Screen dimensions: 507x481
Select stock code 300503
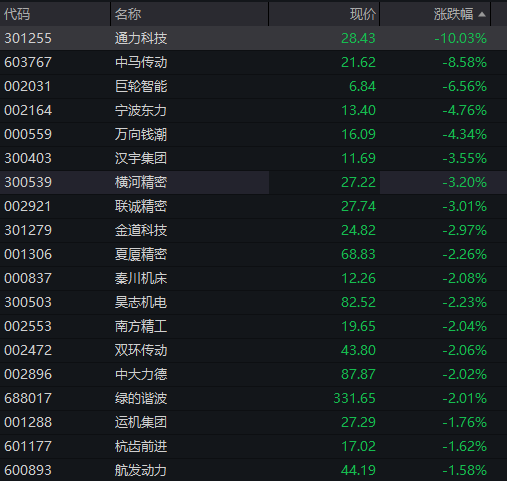(28, 302)
